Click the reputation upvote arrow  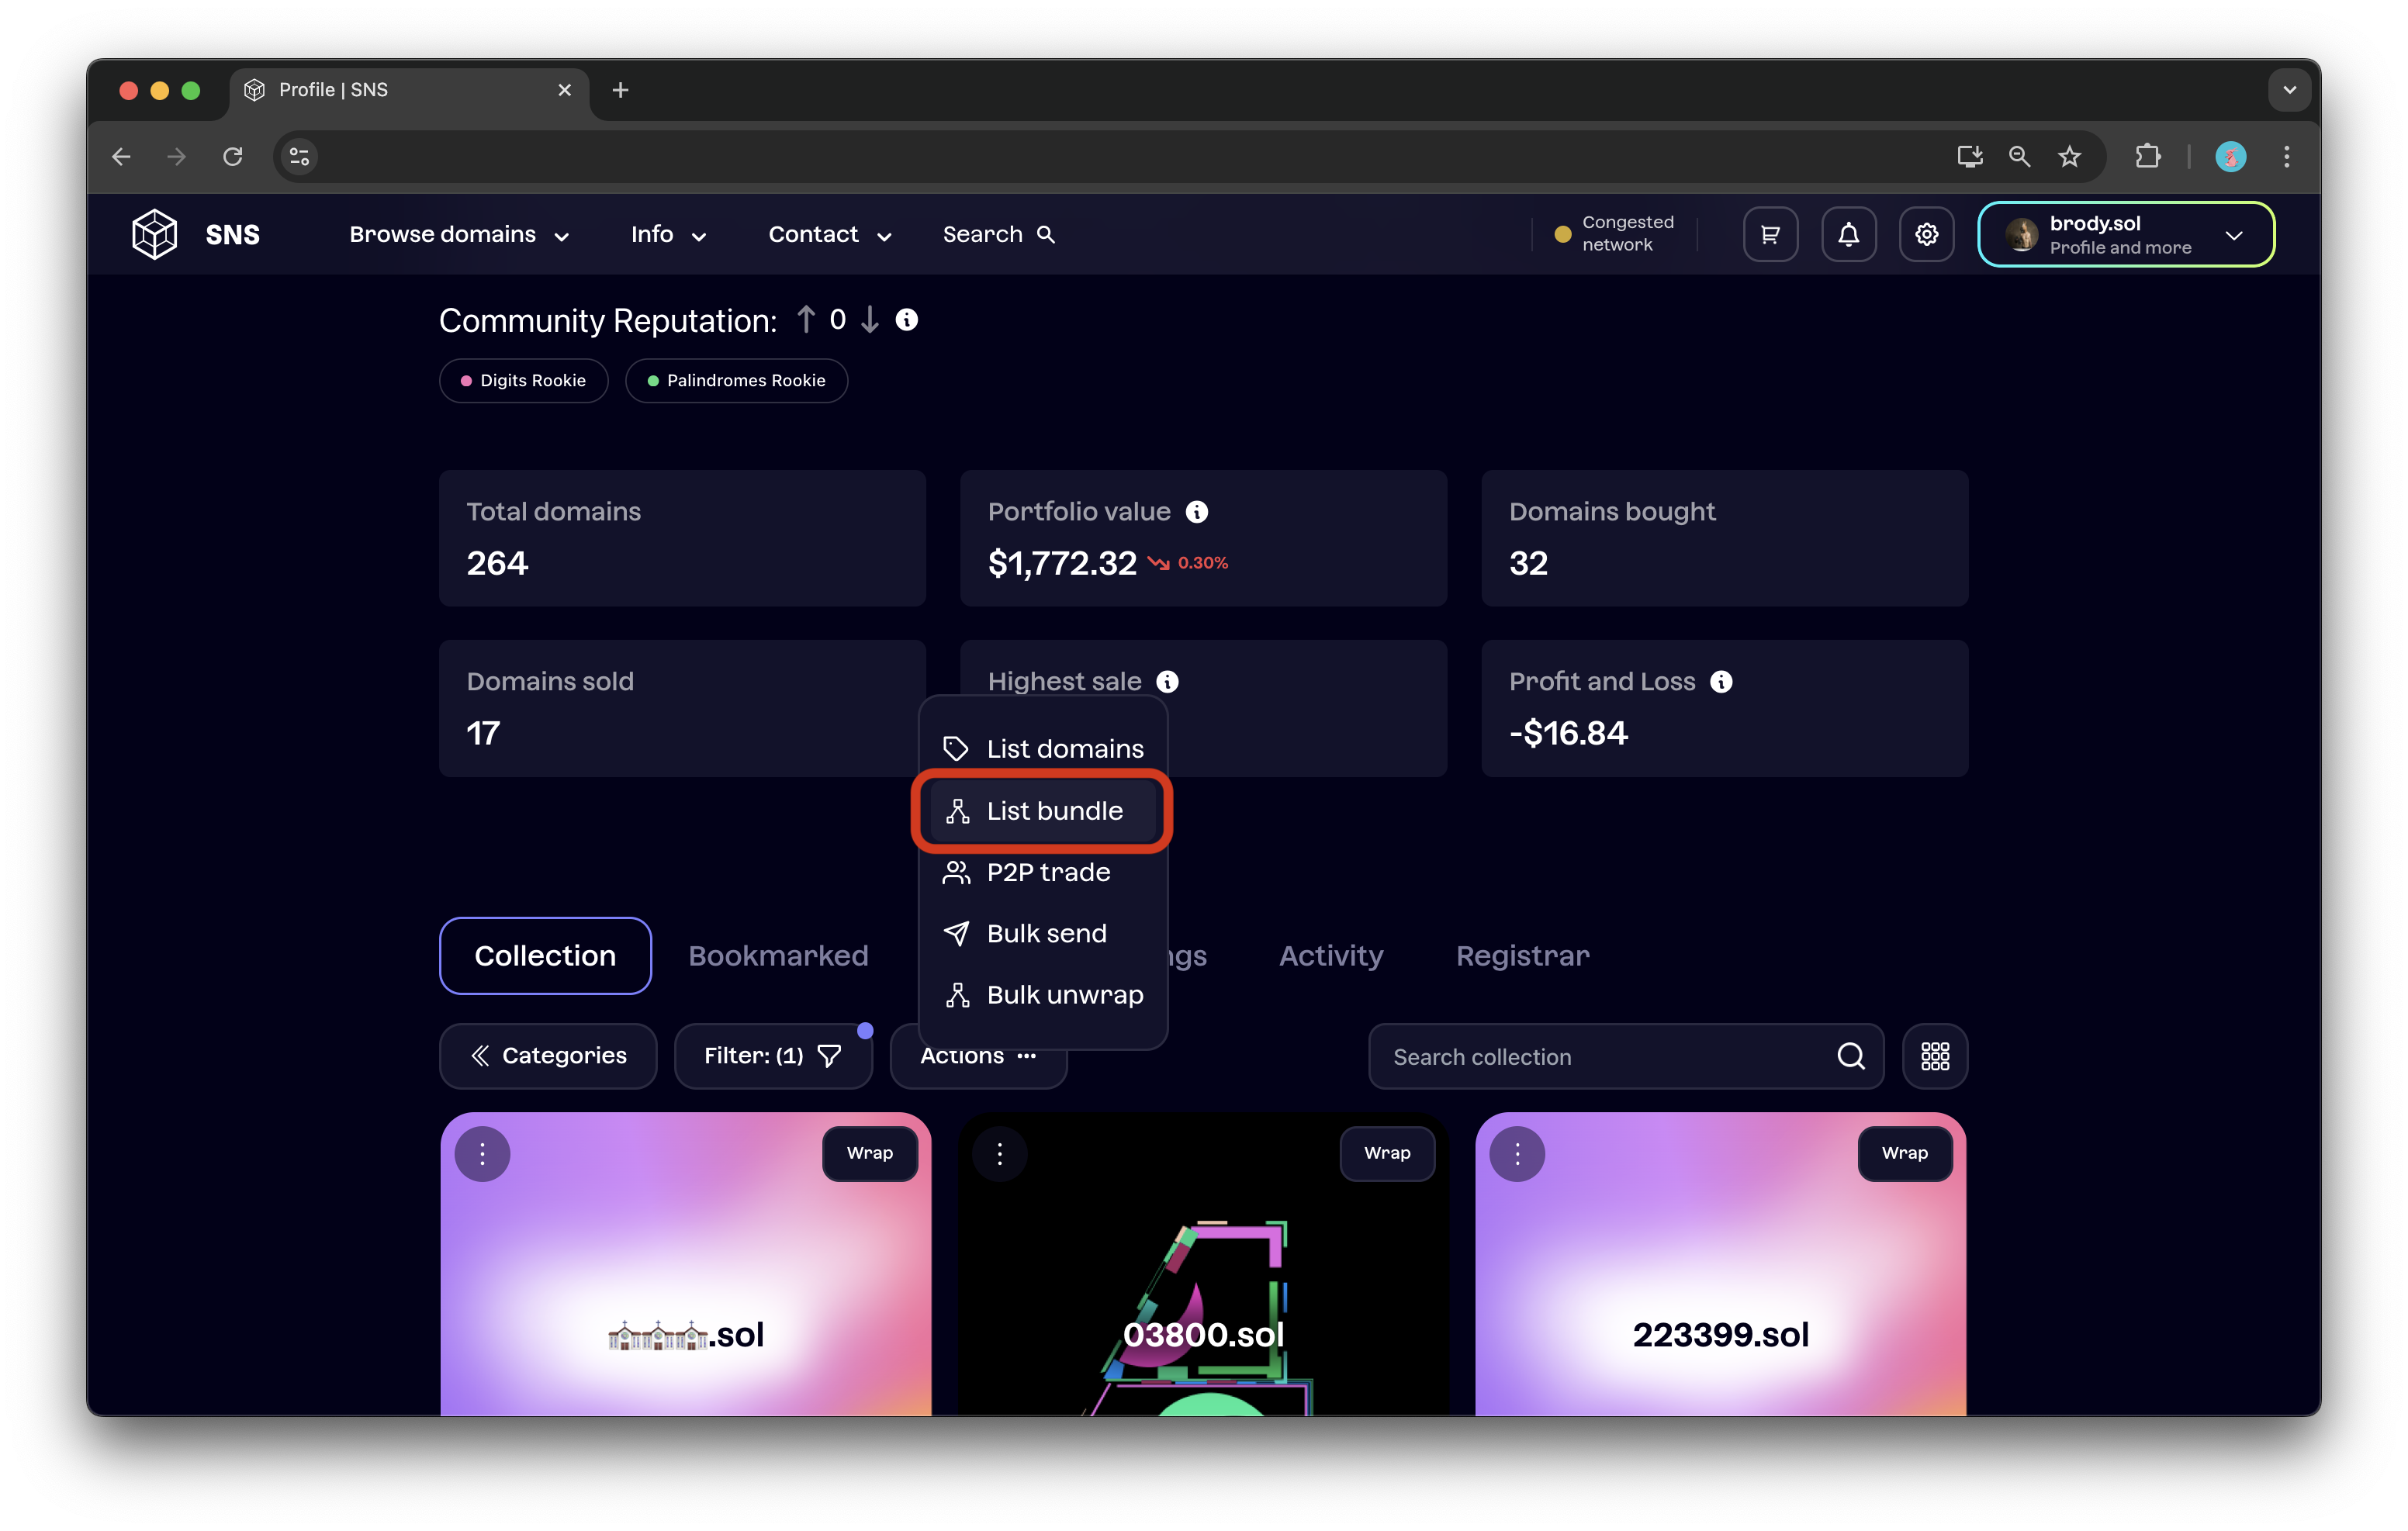point(806,320)
